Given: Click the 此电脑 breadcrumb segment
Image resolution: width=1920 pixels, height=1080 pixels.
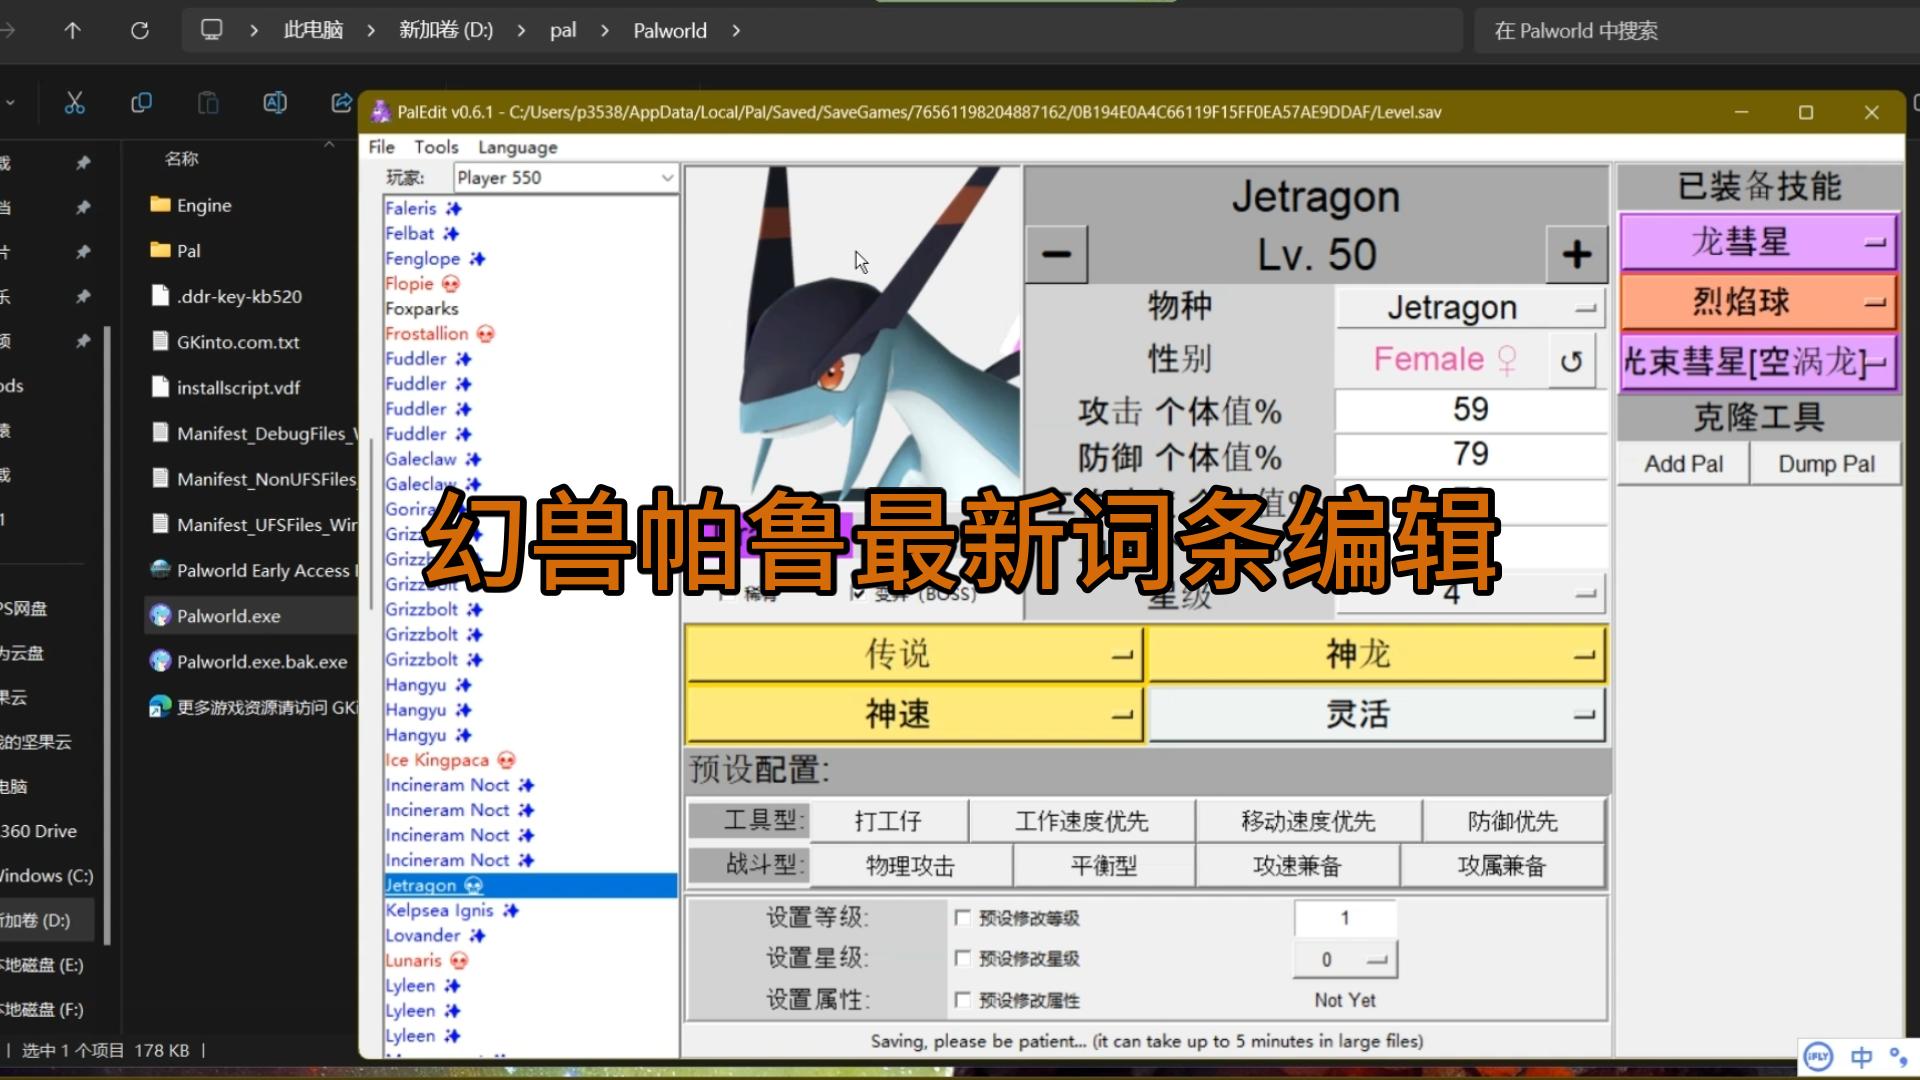Looking at the screenshot, I should point(313,31).
